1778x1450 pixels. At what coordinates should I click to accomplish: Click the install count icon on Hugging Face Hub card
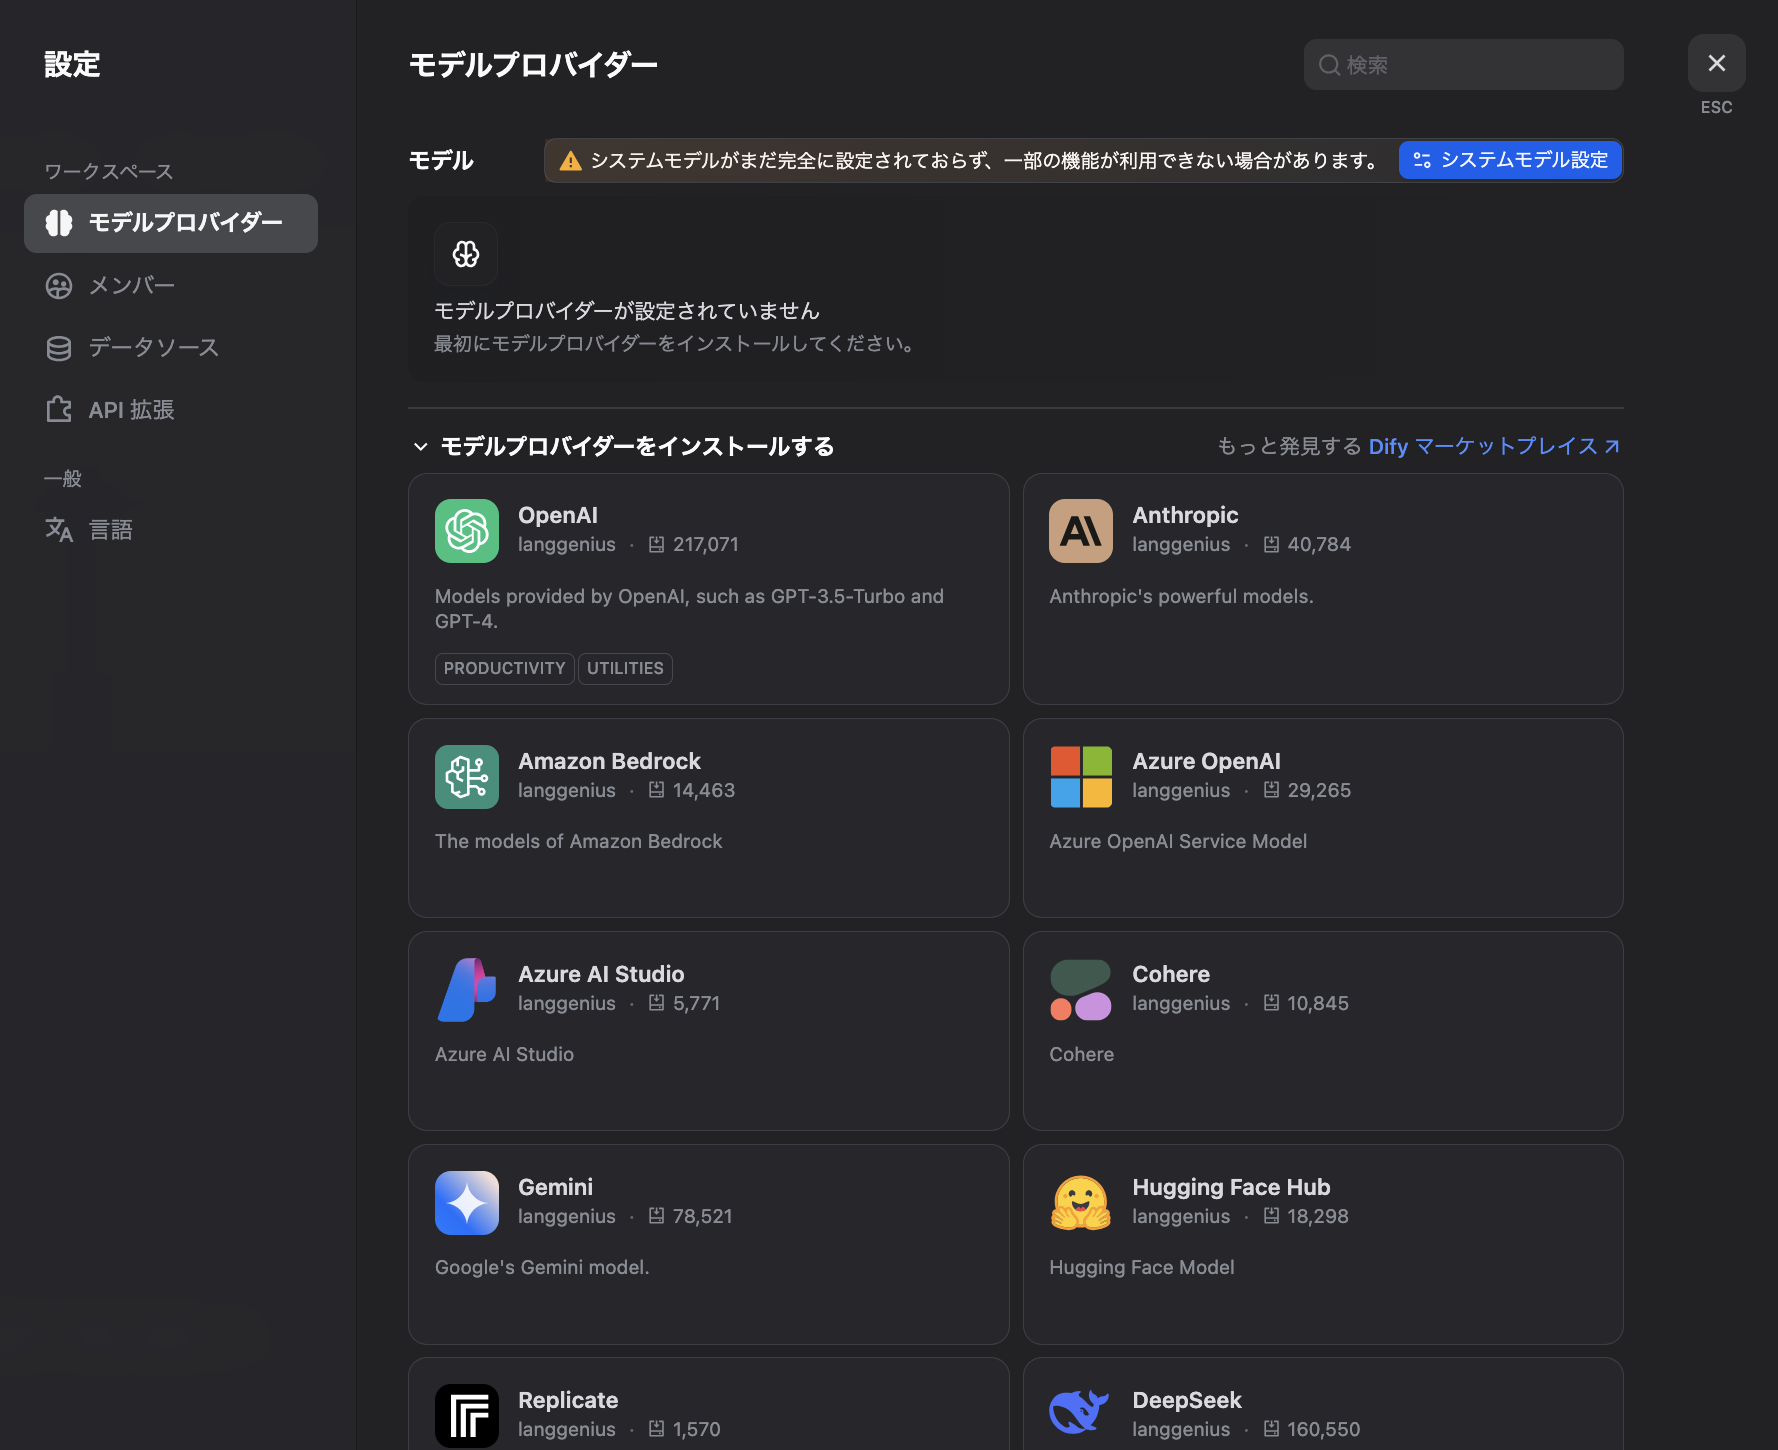[1271, 1216]
